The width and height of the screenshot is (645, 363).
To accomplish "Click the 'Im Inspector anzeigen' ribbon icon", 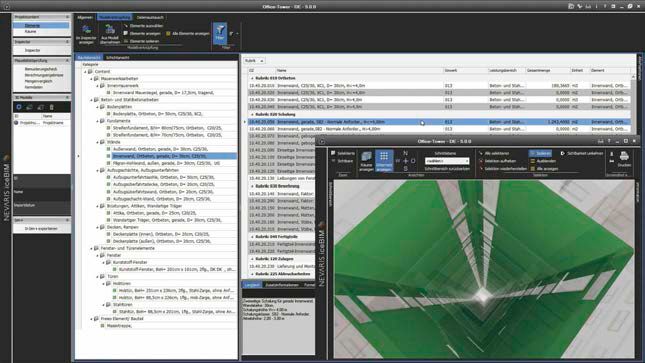I will (86, 34).
